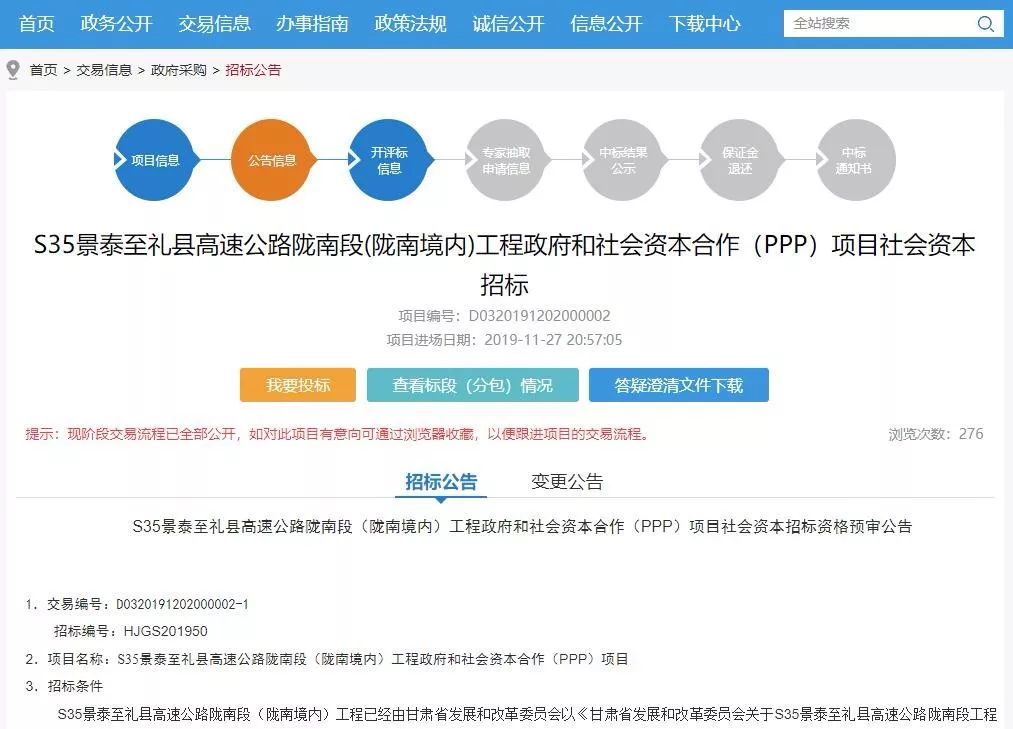This screenshot has width=1013, height=729.
Task: Stay on the 招标公告 tab
Action: click(x=441, y=481)
